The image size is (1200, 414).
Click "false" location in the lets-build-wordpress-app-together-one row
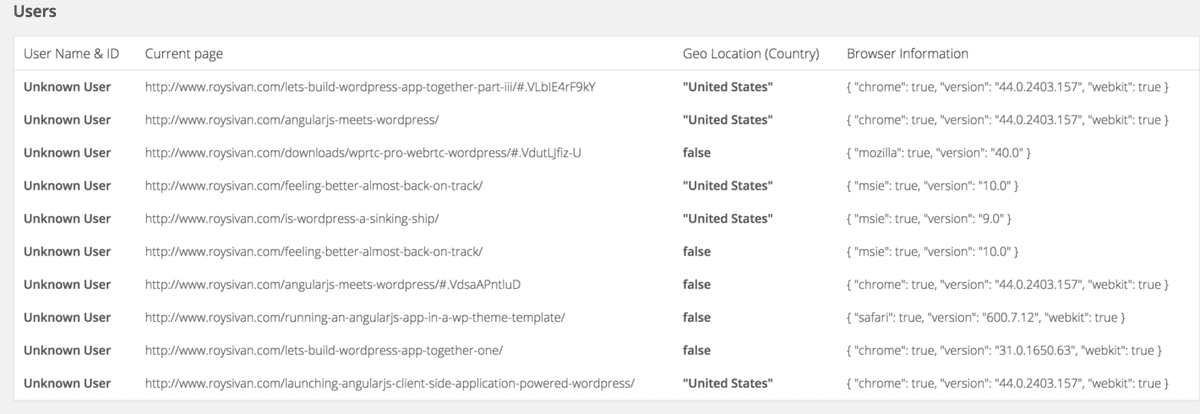[x=697, y=351]
